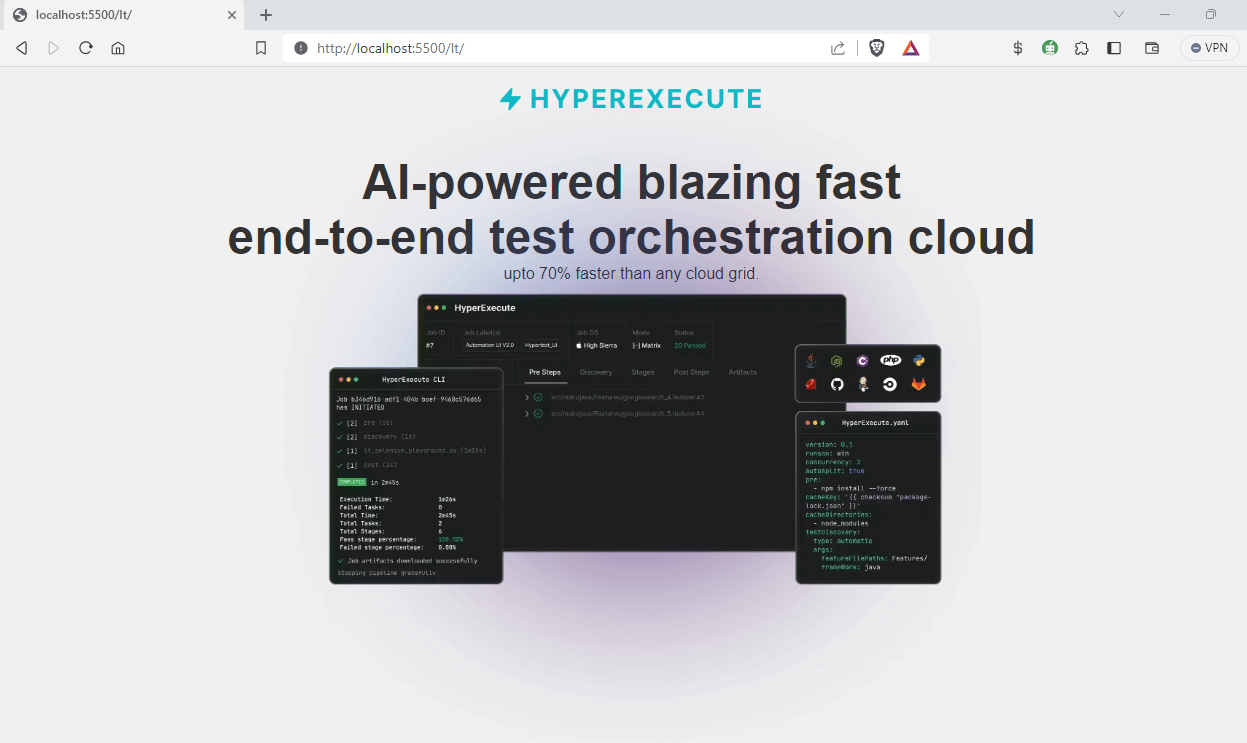Click the PHP logo icon
This screenshot has height=743, width=1247.
pyautogui.click(x=890, y=360)
